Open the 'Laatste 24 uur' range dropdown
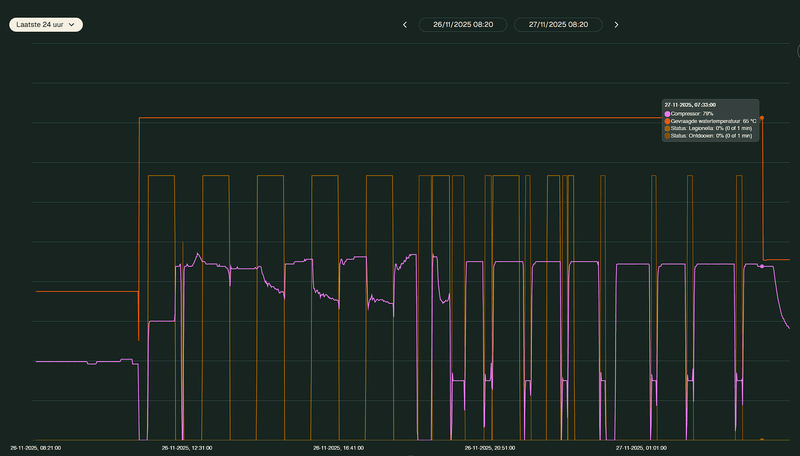The width and height of the screenshot is (800, 456). [46, 24]
